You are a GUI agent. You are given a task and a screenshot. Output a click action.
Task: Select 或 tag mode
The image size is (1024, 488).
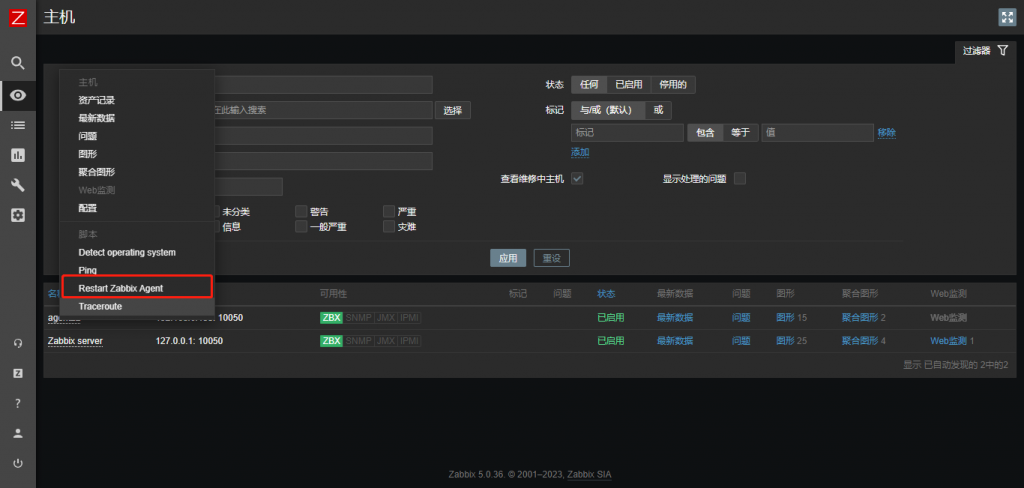[x=658, y=110]
